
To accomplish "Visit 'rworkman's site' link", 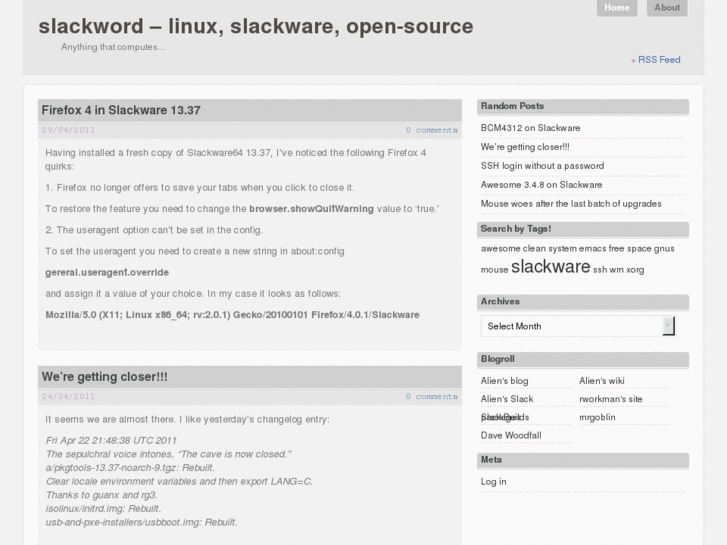I will click(x=610, y=399).
